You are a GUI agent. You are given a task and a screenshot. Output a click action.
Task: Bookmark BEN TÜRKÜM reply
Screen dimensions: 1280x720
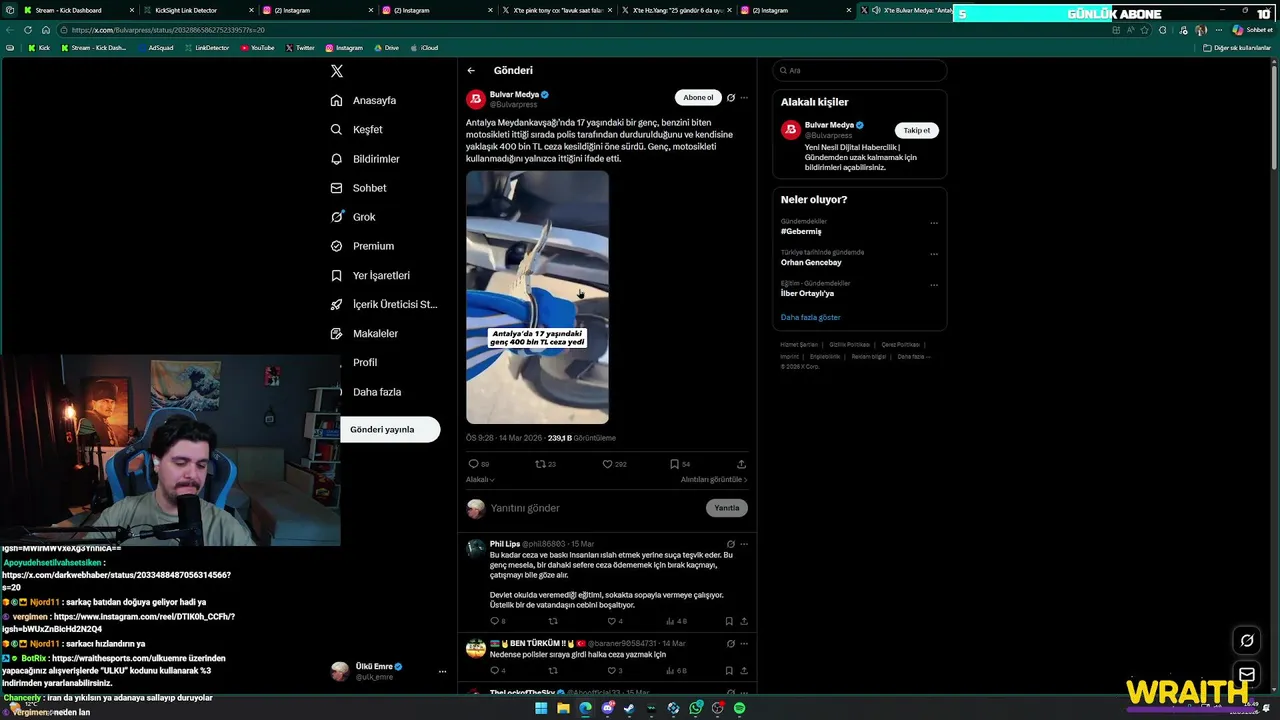[729, 671]
